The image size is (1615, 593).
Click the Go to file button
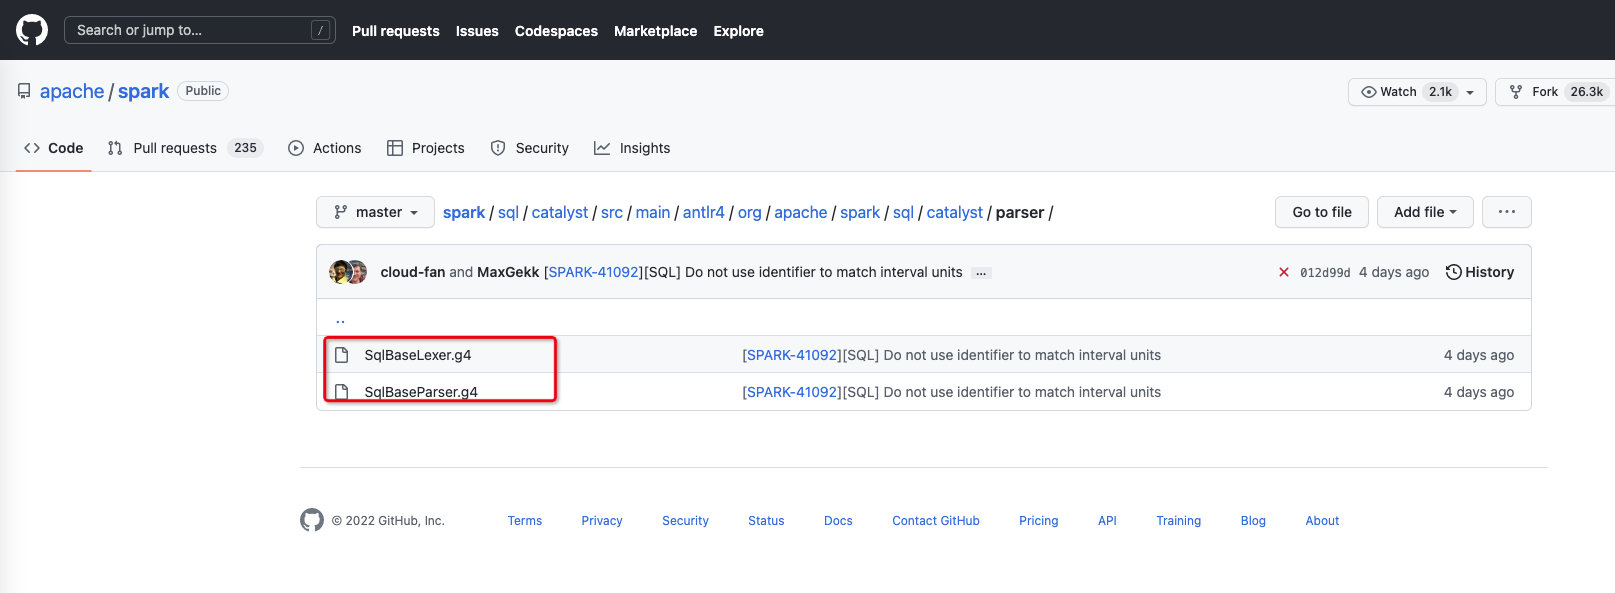click(1321, 212)
